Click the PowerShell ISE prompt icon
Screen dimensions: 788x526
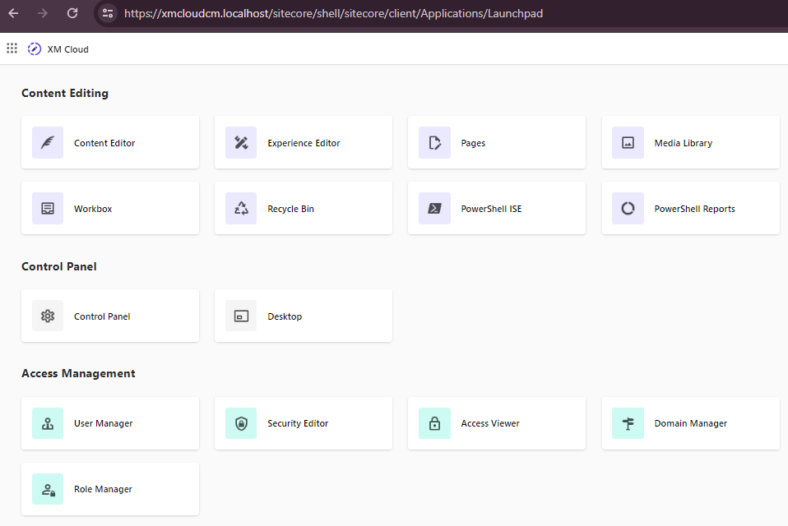tap(435, 208)
